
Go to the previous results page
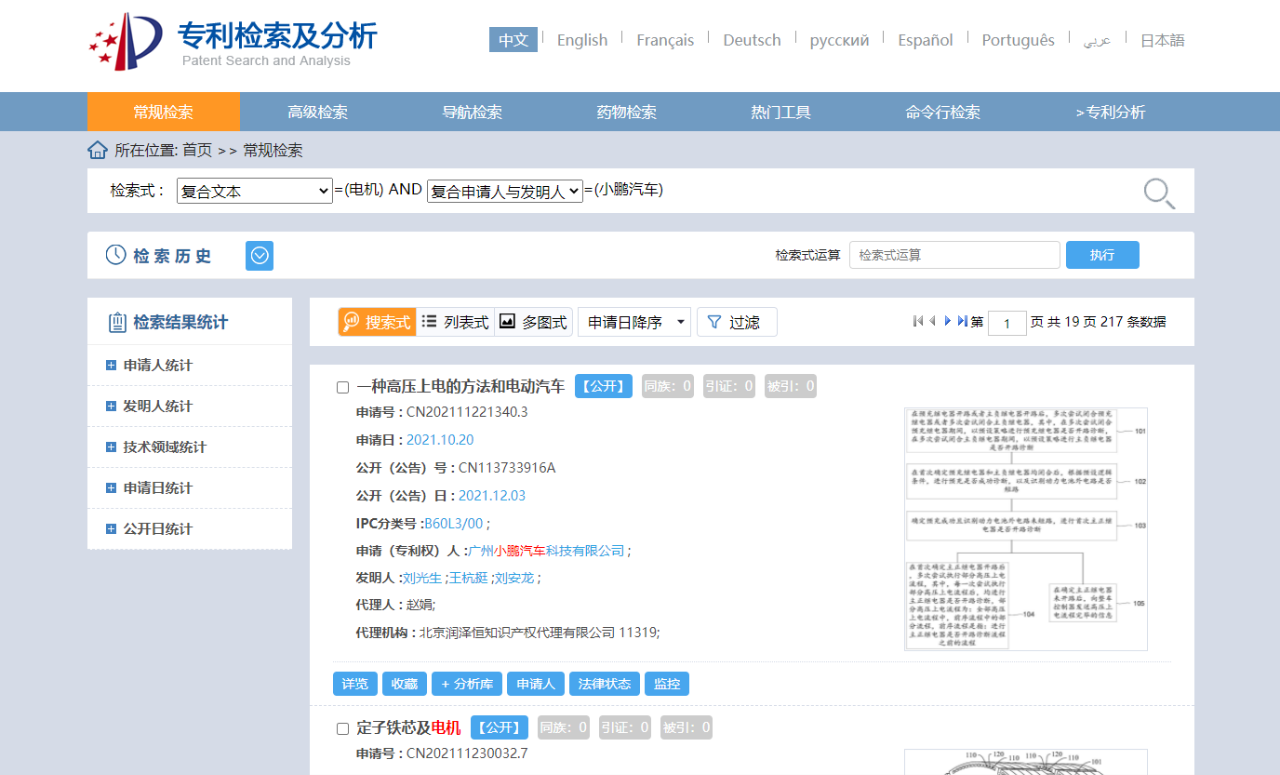pos(933,321)
